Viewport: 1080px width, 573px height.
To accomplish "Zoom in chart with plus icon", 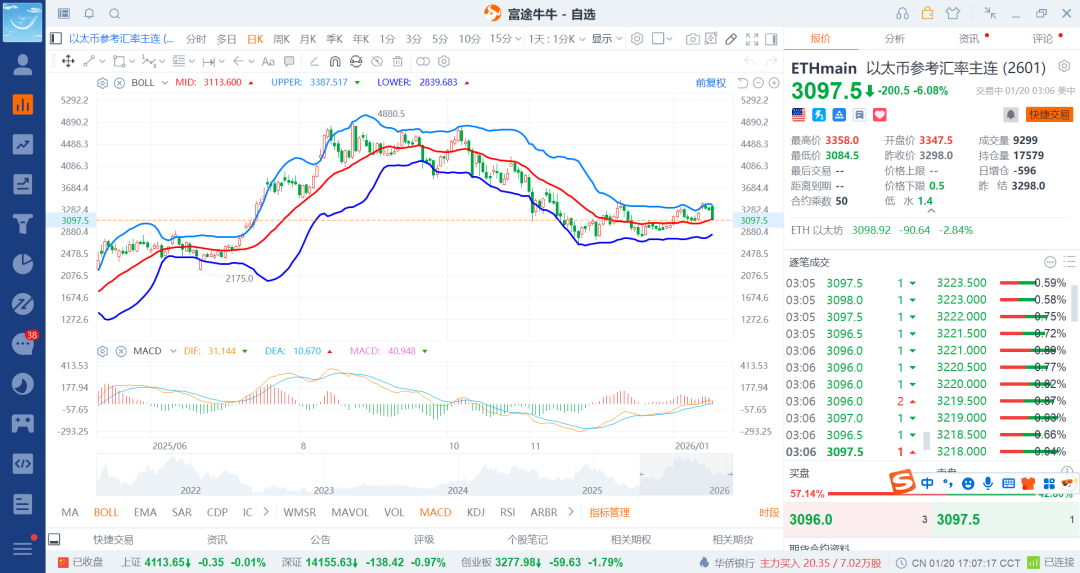I will [x=774, y=83].
